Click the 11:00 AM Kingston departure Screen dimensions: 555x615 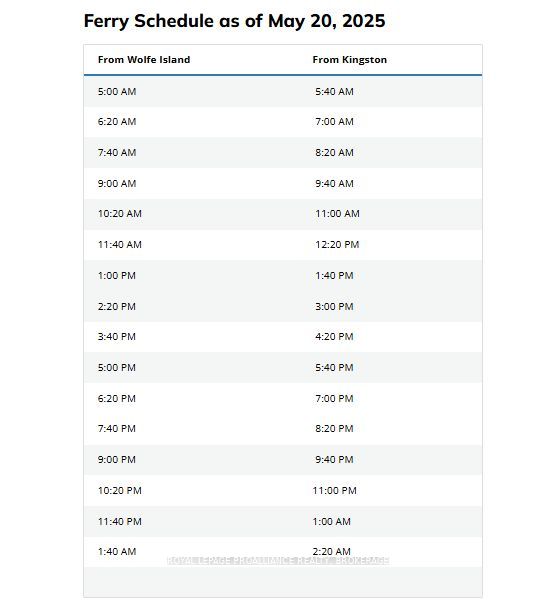click(x=337, y=214)
